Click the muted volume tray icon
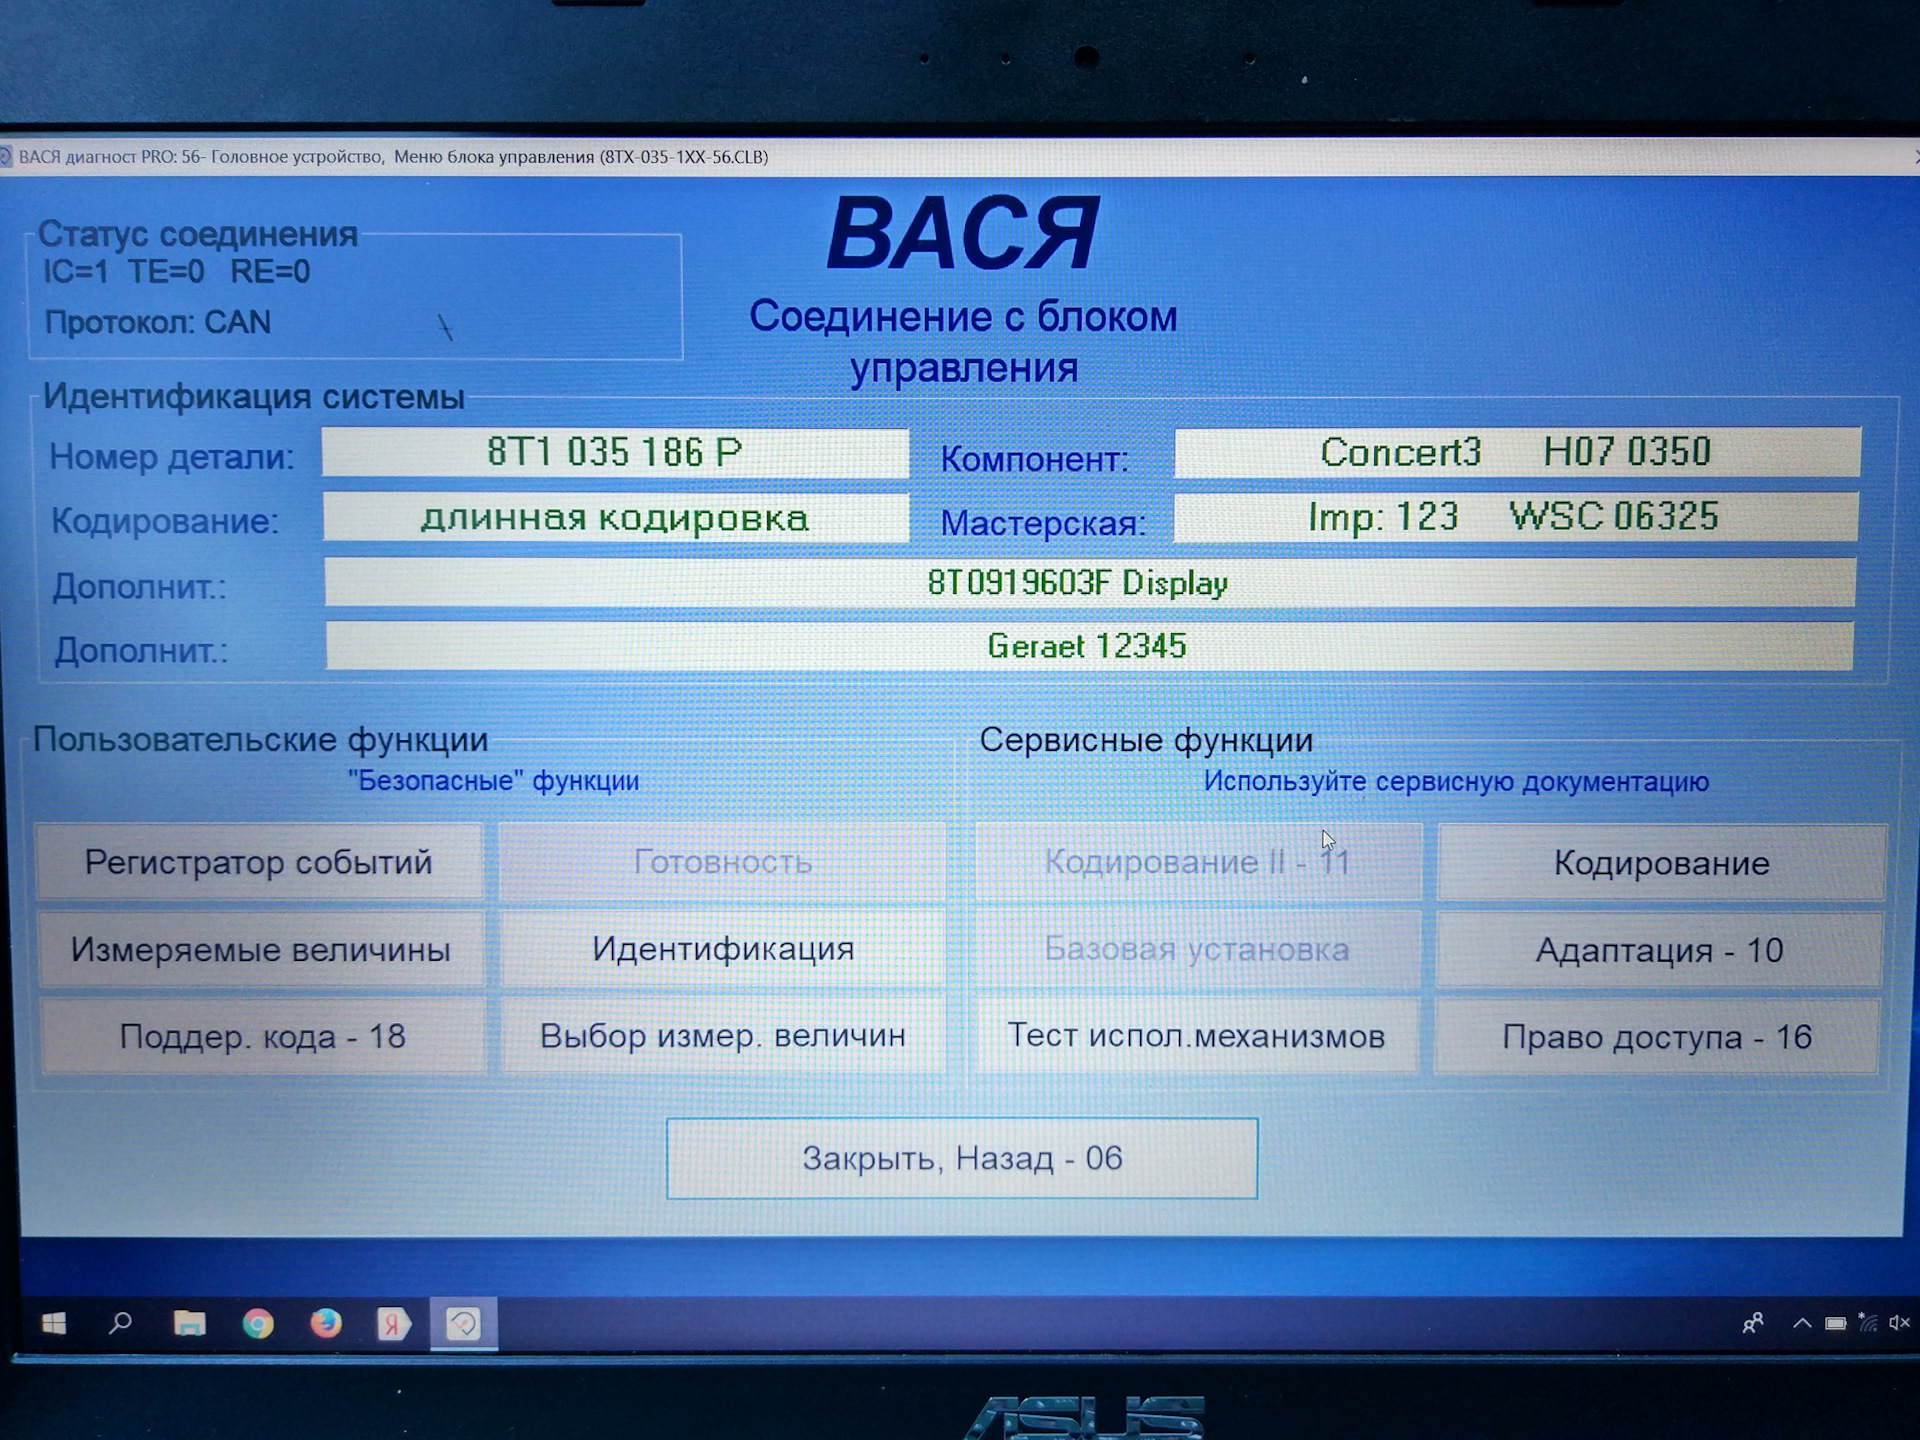This screenshot has height=1440, width=1920. click(1899, 1323)
